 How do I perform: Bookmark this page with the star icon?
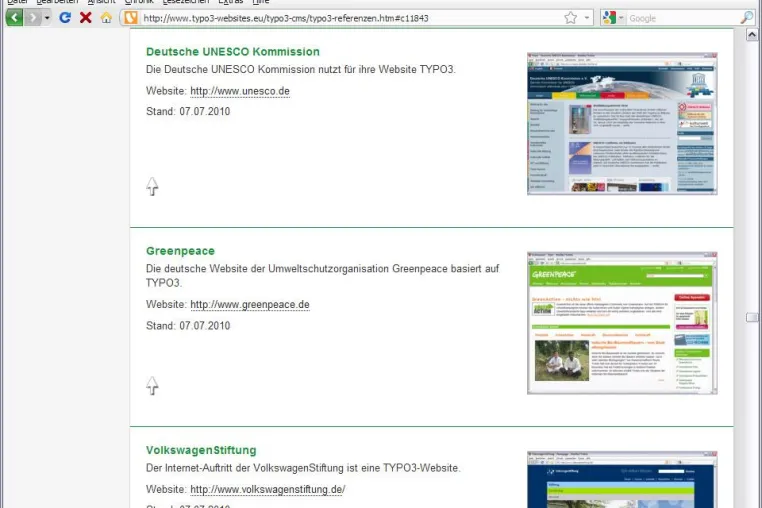pyautogui.click(x=571, y=18)
